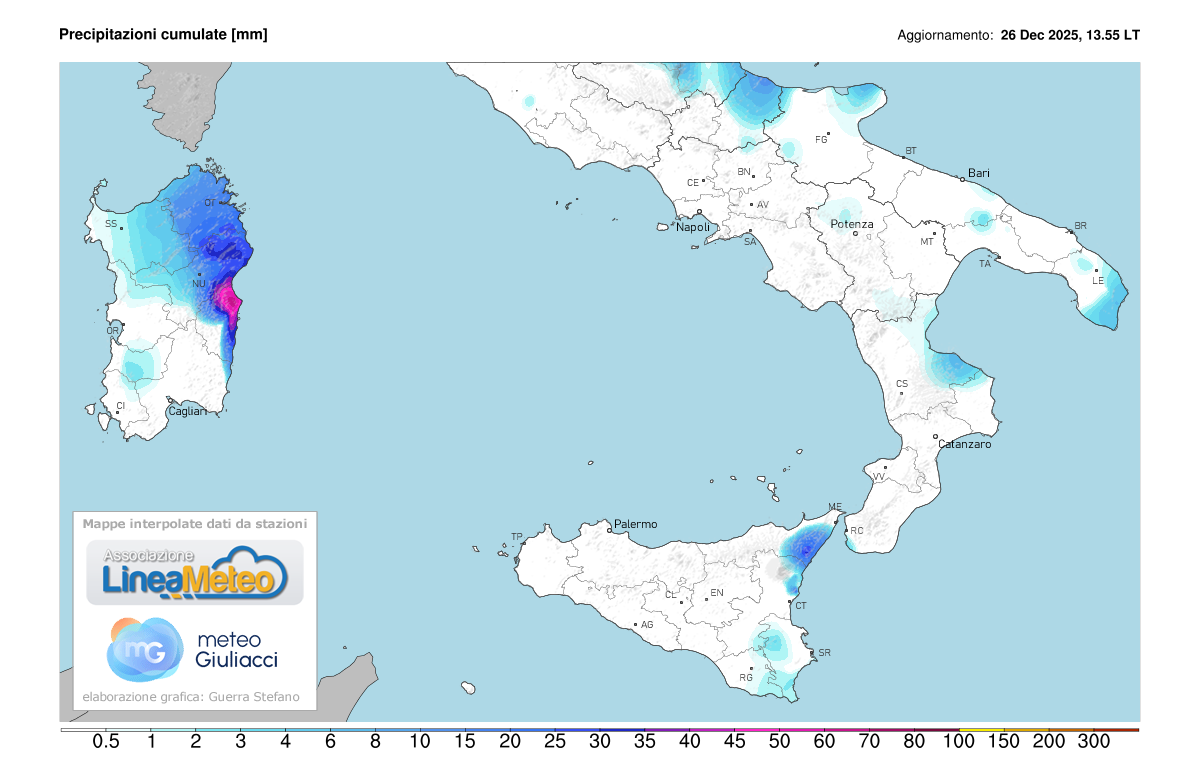Select the LE province label in Puglia
The width and height of the screenshot is (1200, 770).
pyautogui.click(x=1097, y=280)
